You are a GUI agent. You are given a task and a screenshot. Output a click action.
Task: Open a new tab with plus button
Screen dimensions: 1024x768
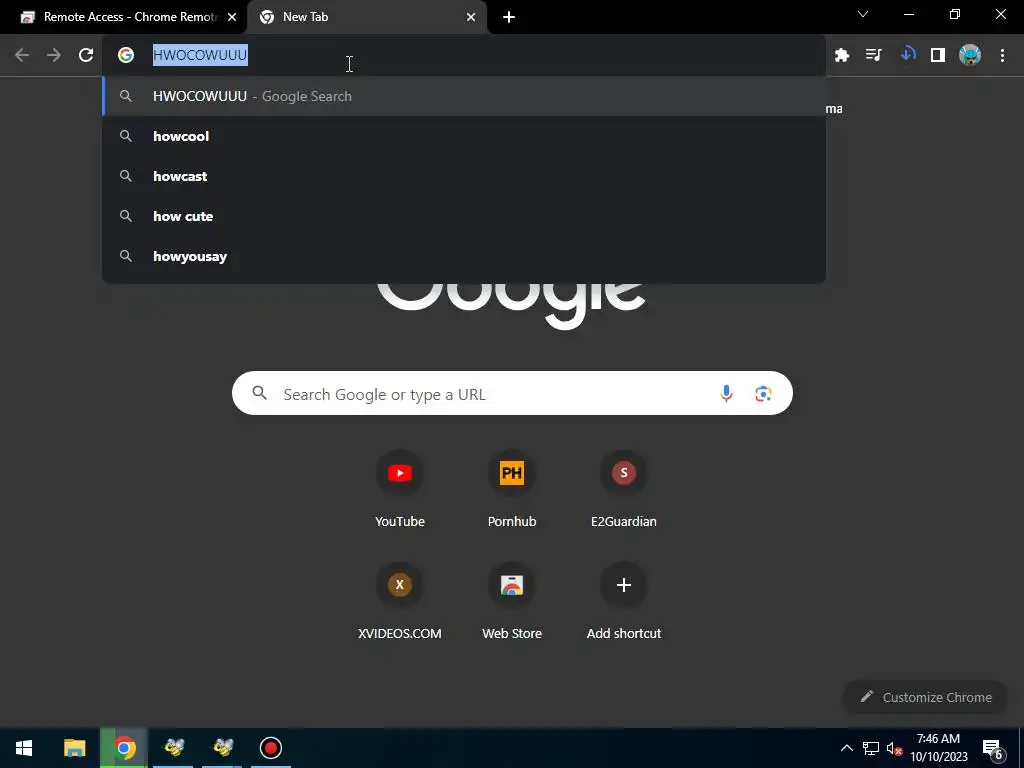pos(509,17)
